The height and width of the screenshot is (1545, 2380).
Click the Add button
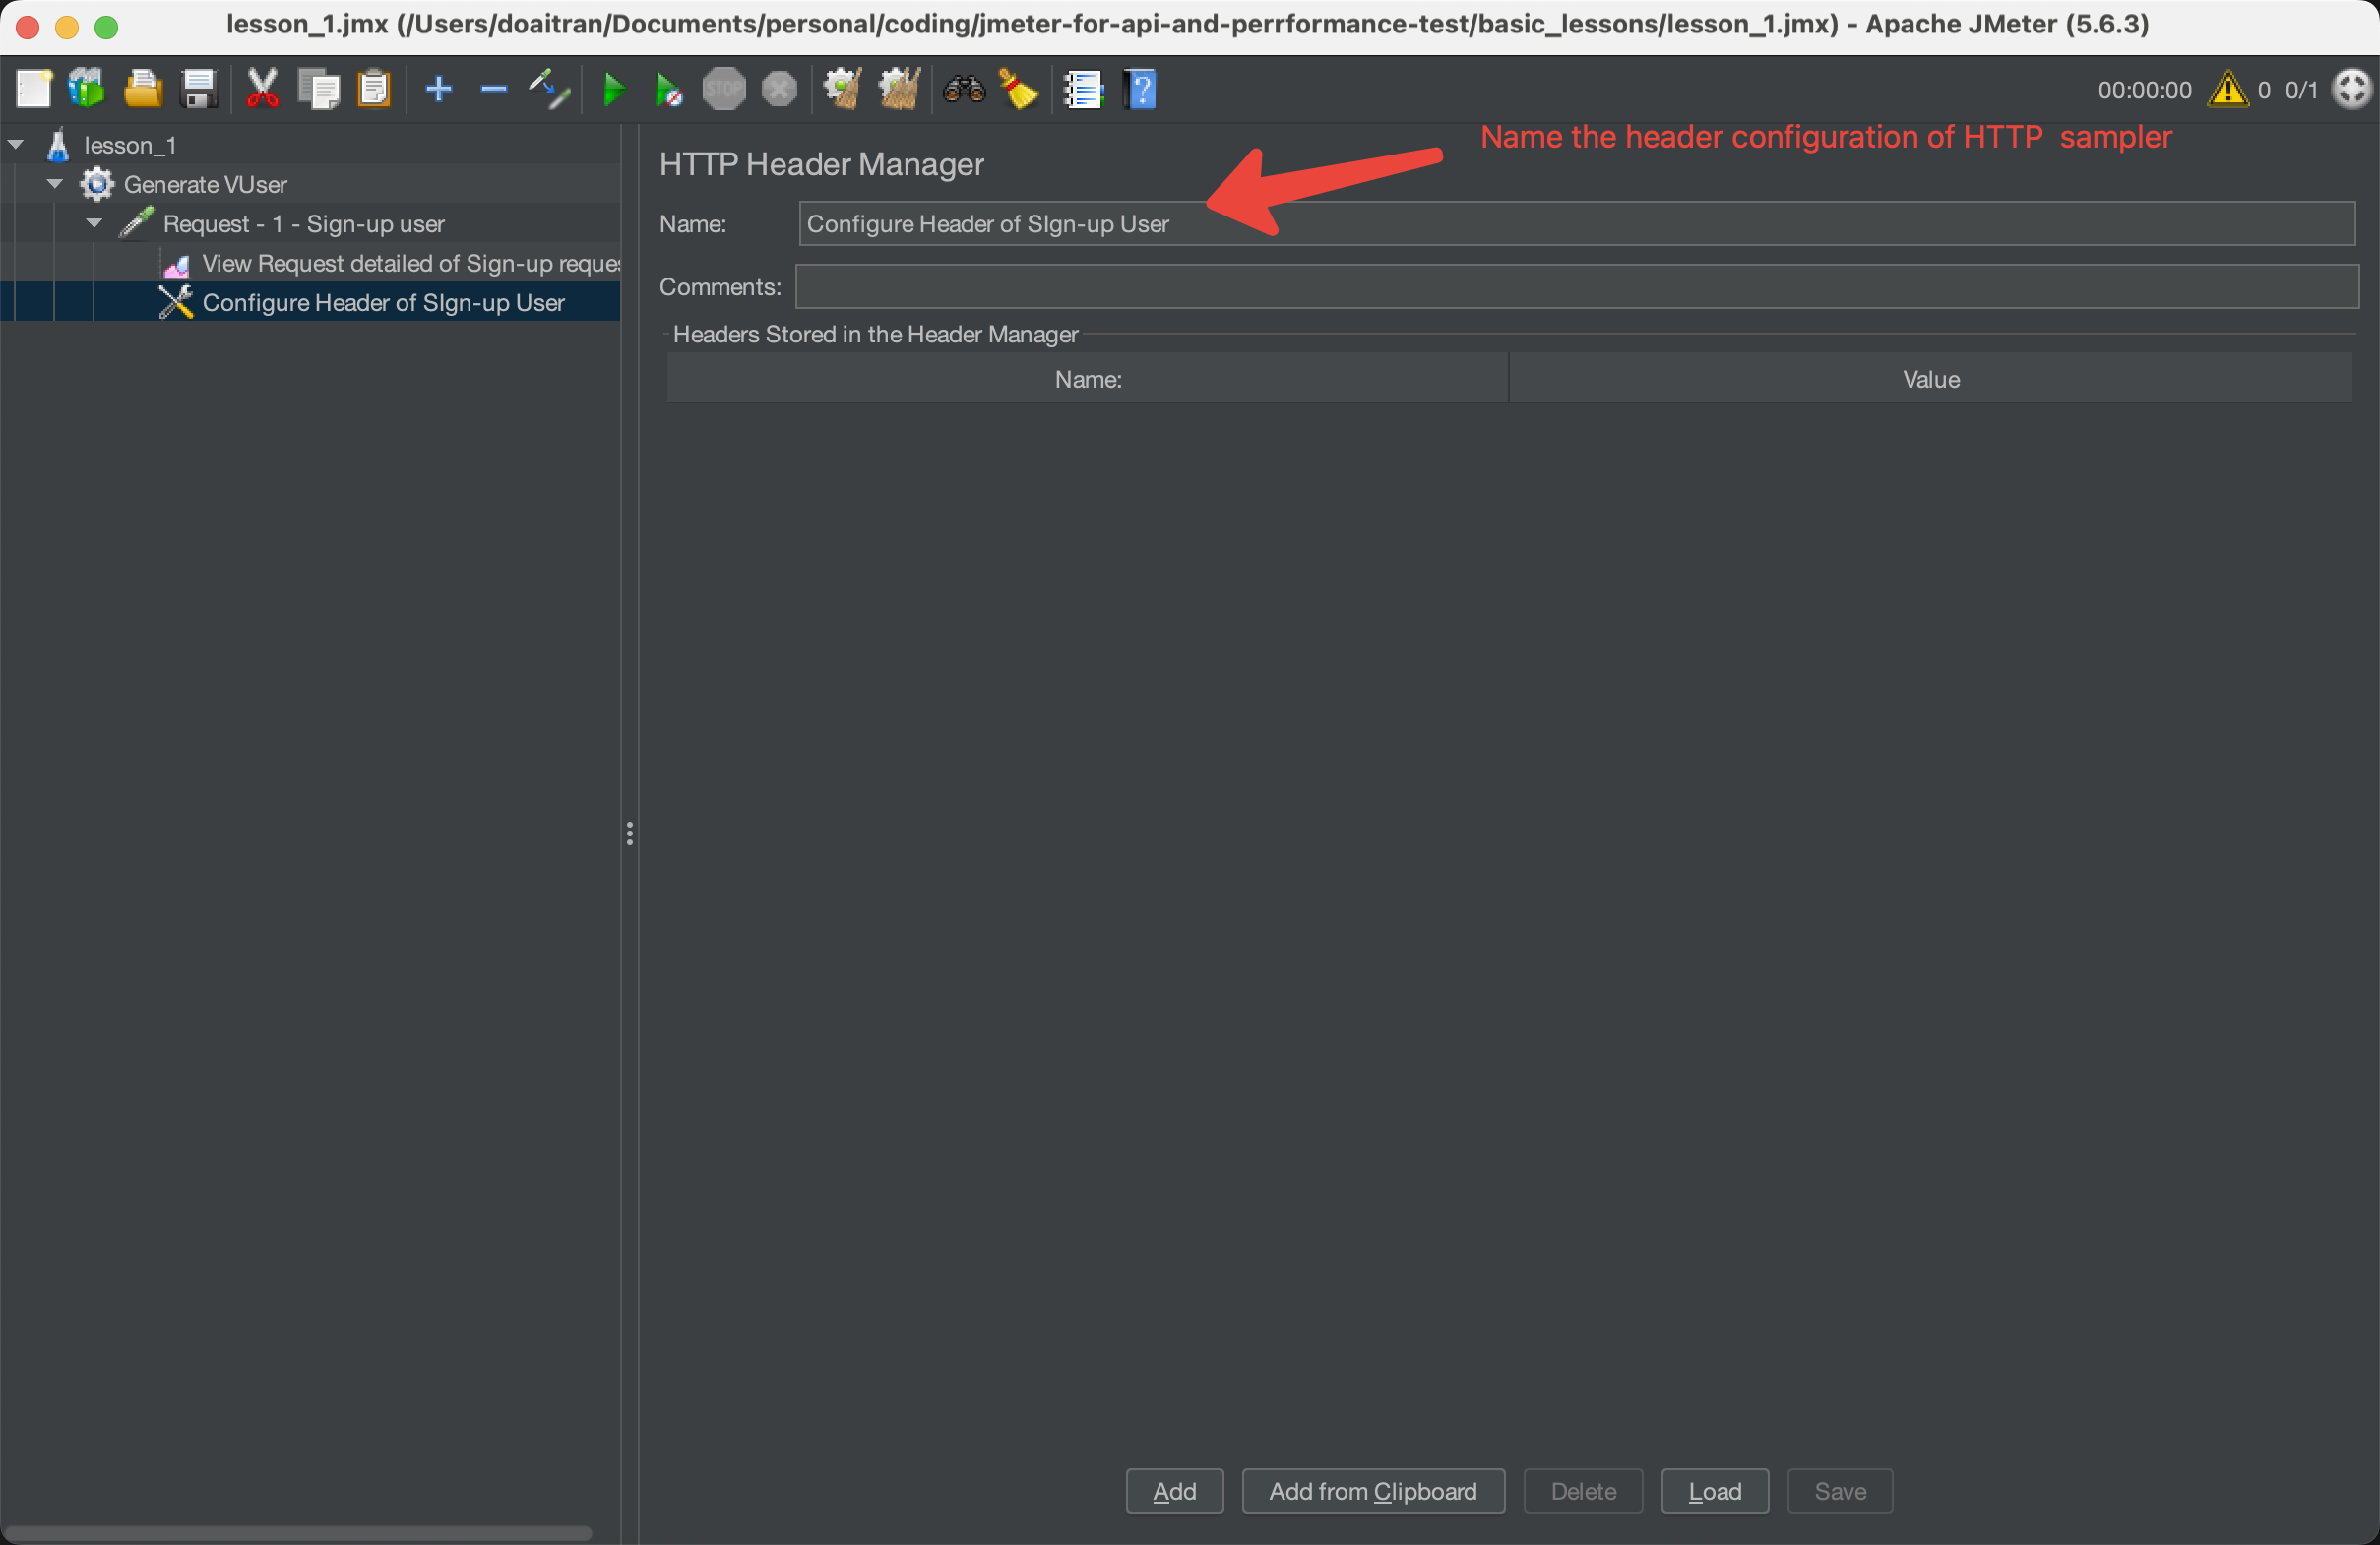click(x=1175, y=1491)
